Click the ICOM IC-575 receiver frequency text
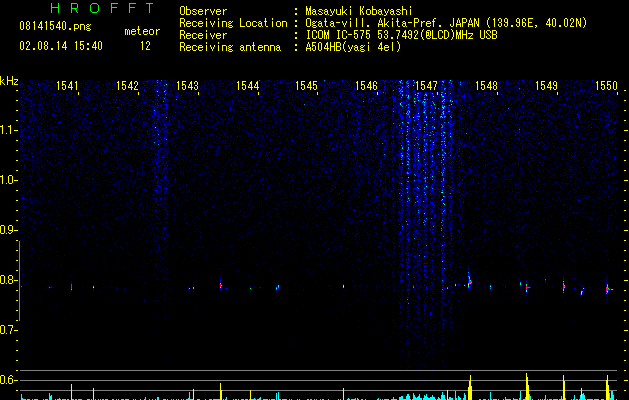 [402, 35]
